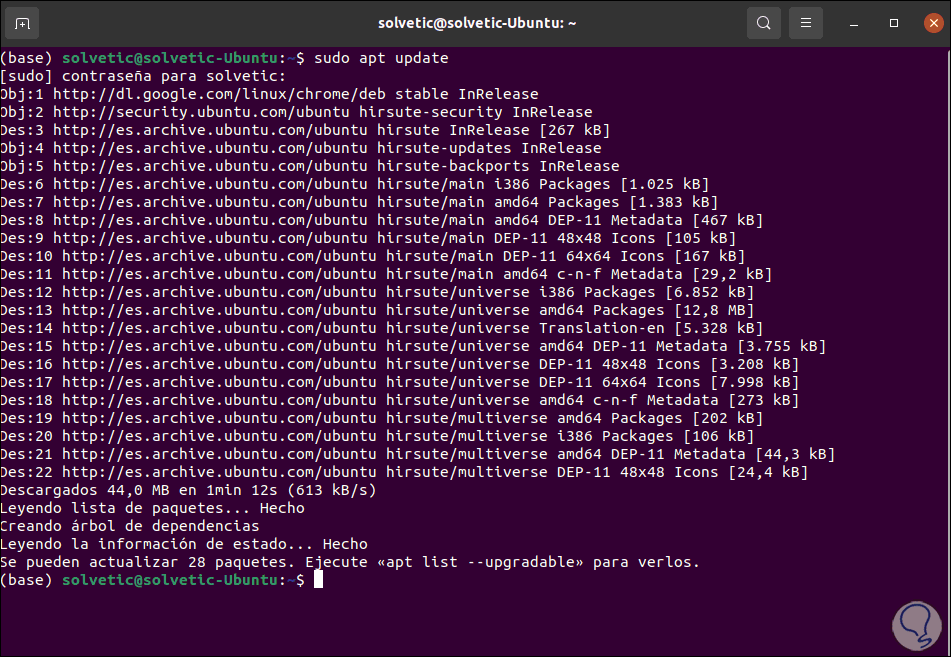Click the hirsute-backports InRelease line
The height and width of the screenshot is (657, 951).
tap(310, 166)
